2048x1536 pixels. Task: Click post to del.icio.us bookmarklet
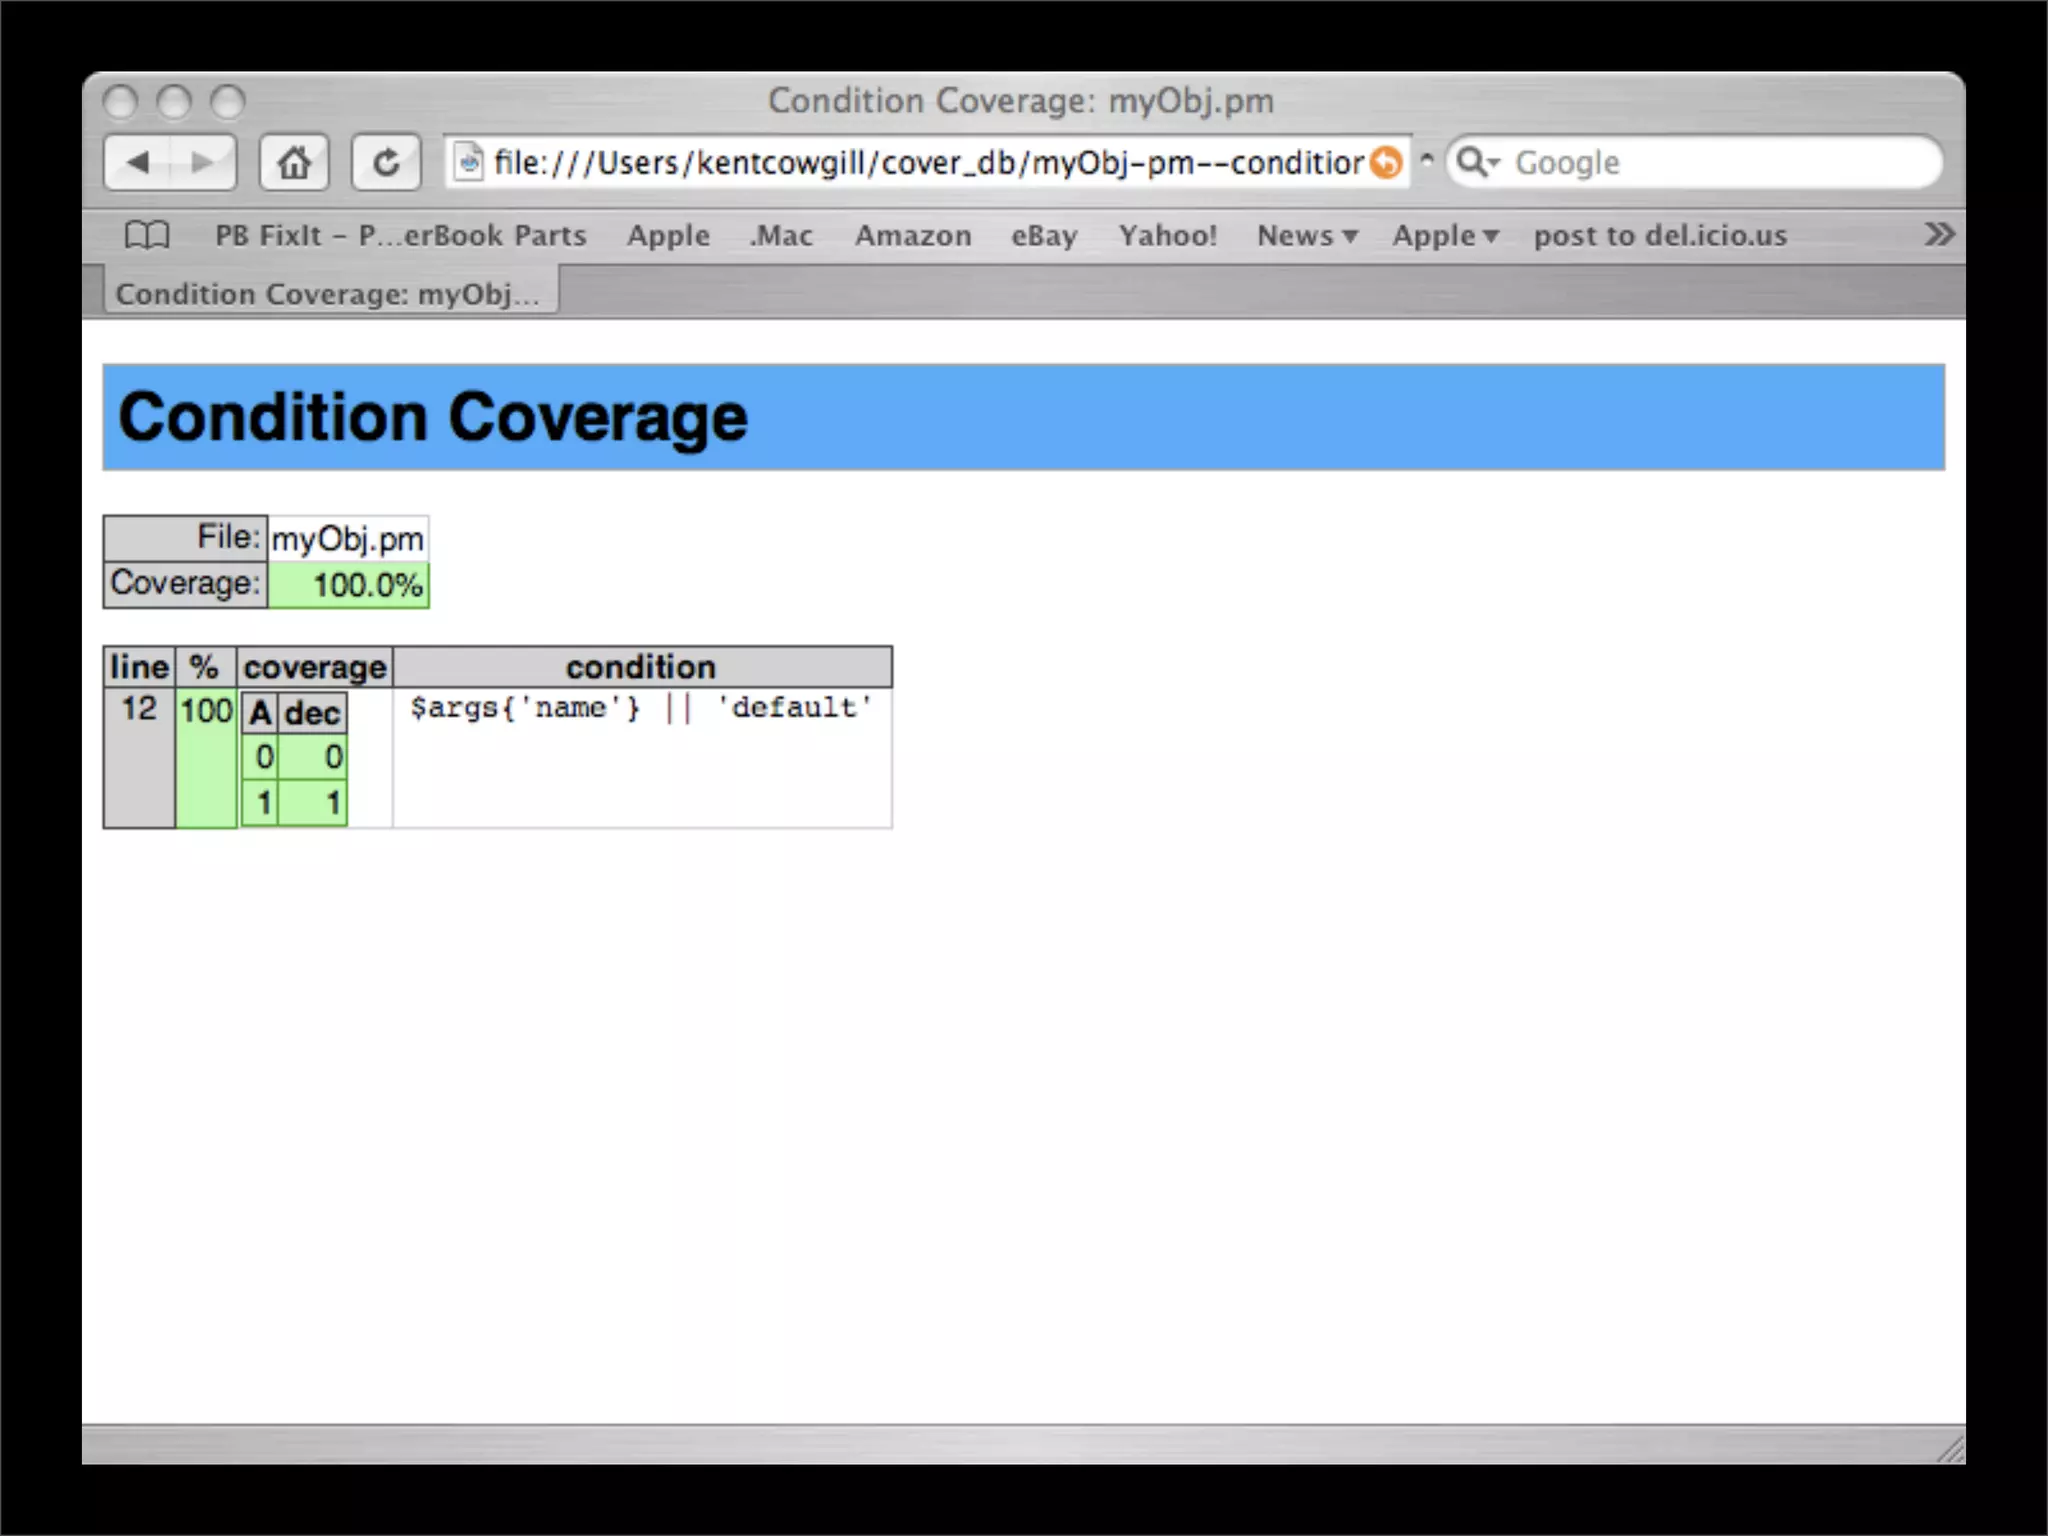tap(1660, 236)
